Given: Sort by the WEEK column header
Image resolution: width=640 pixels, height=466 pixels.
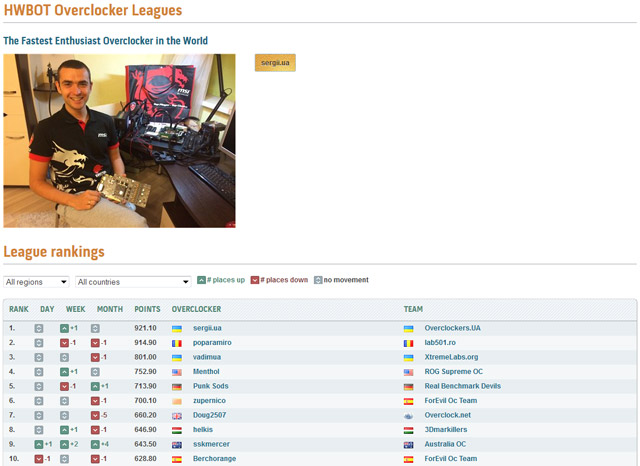Looking at the screenshot, I should click(76, 309).
